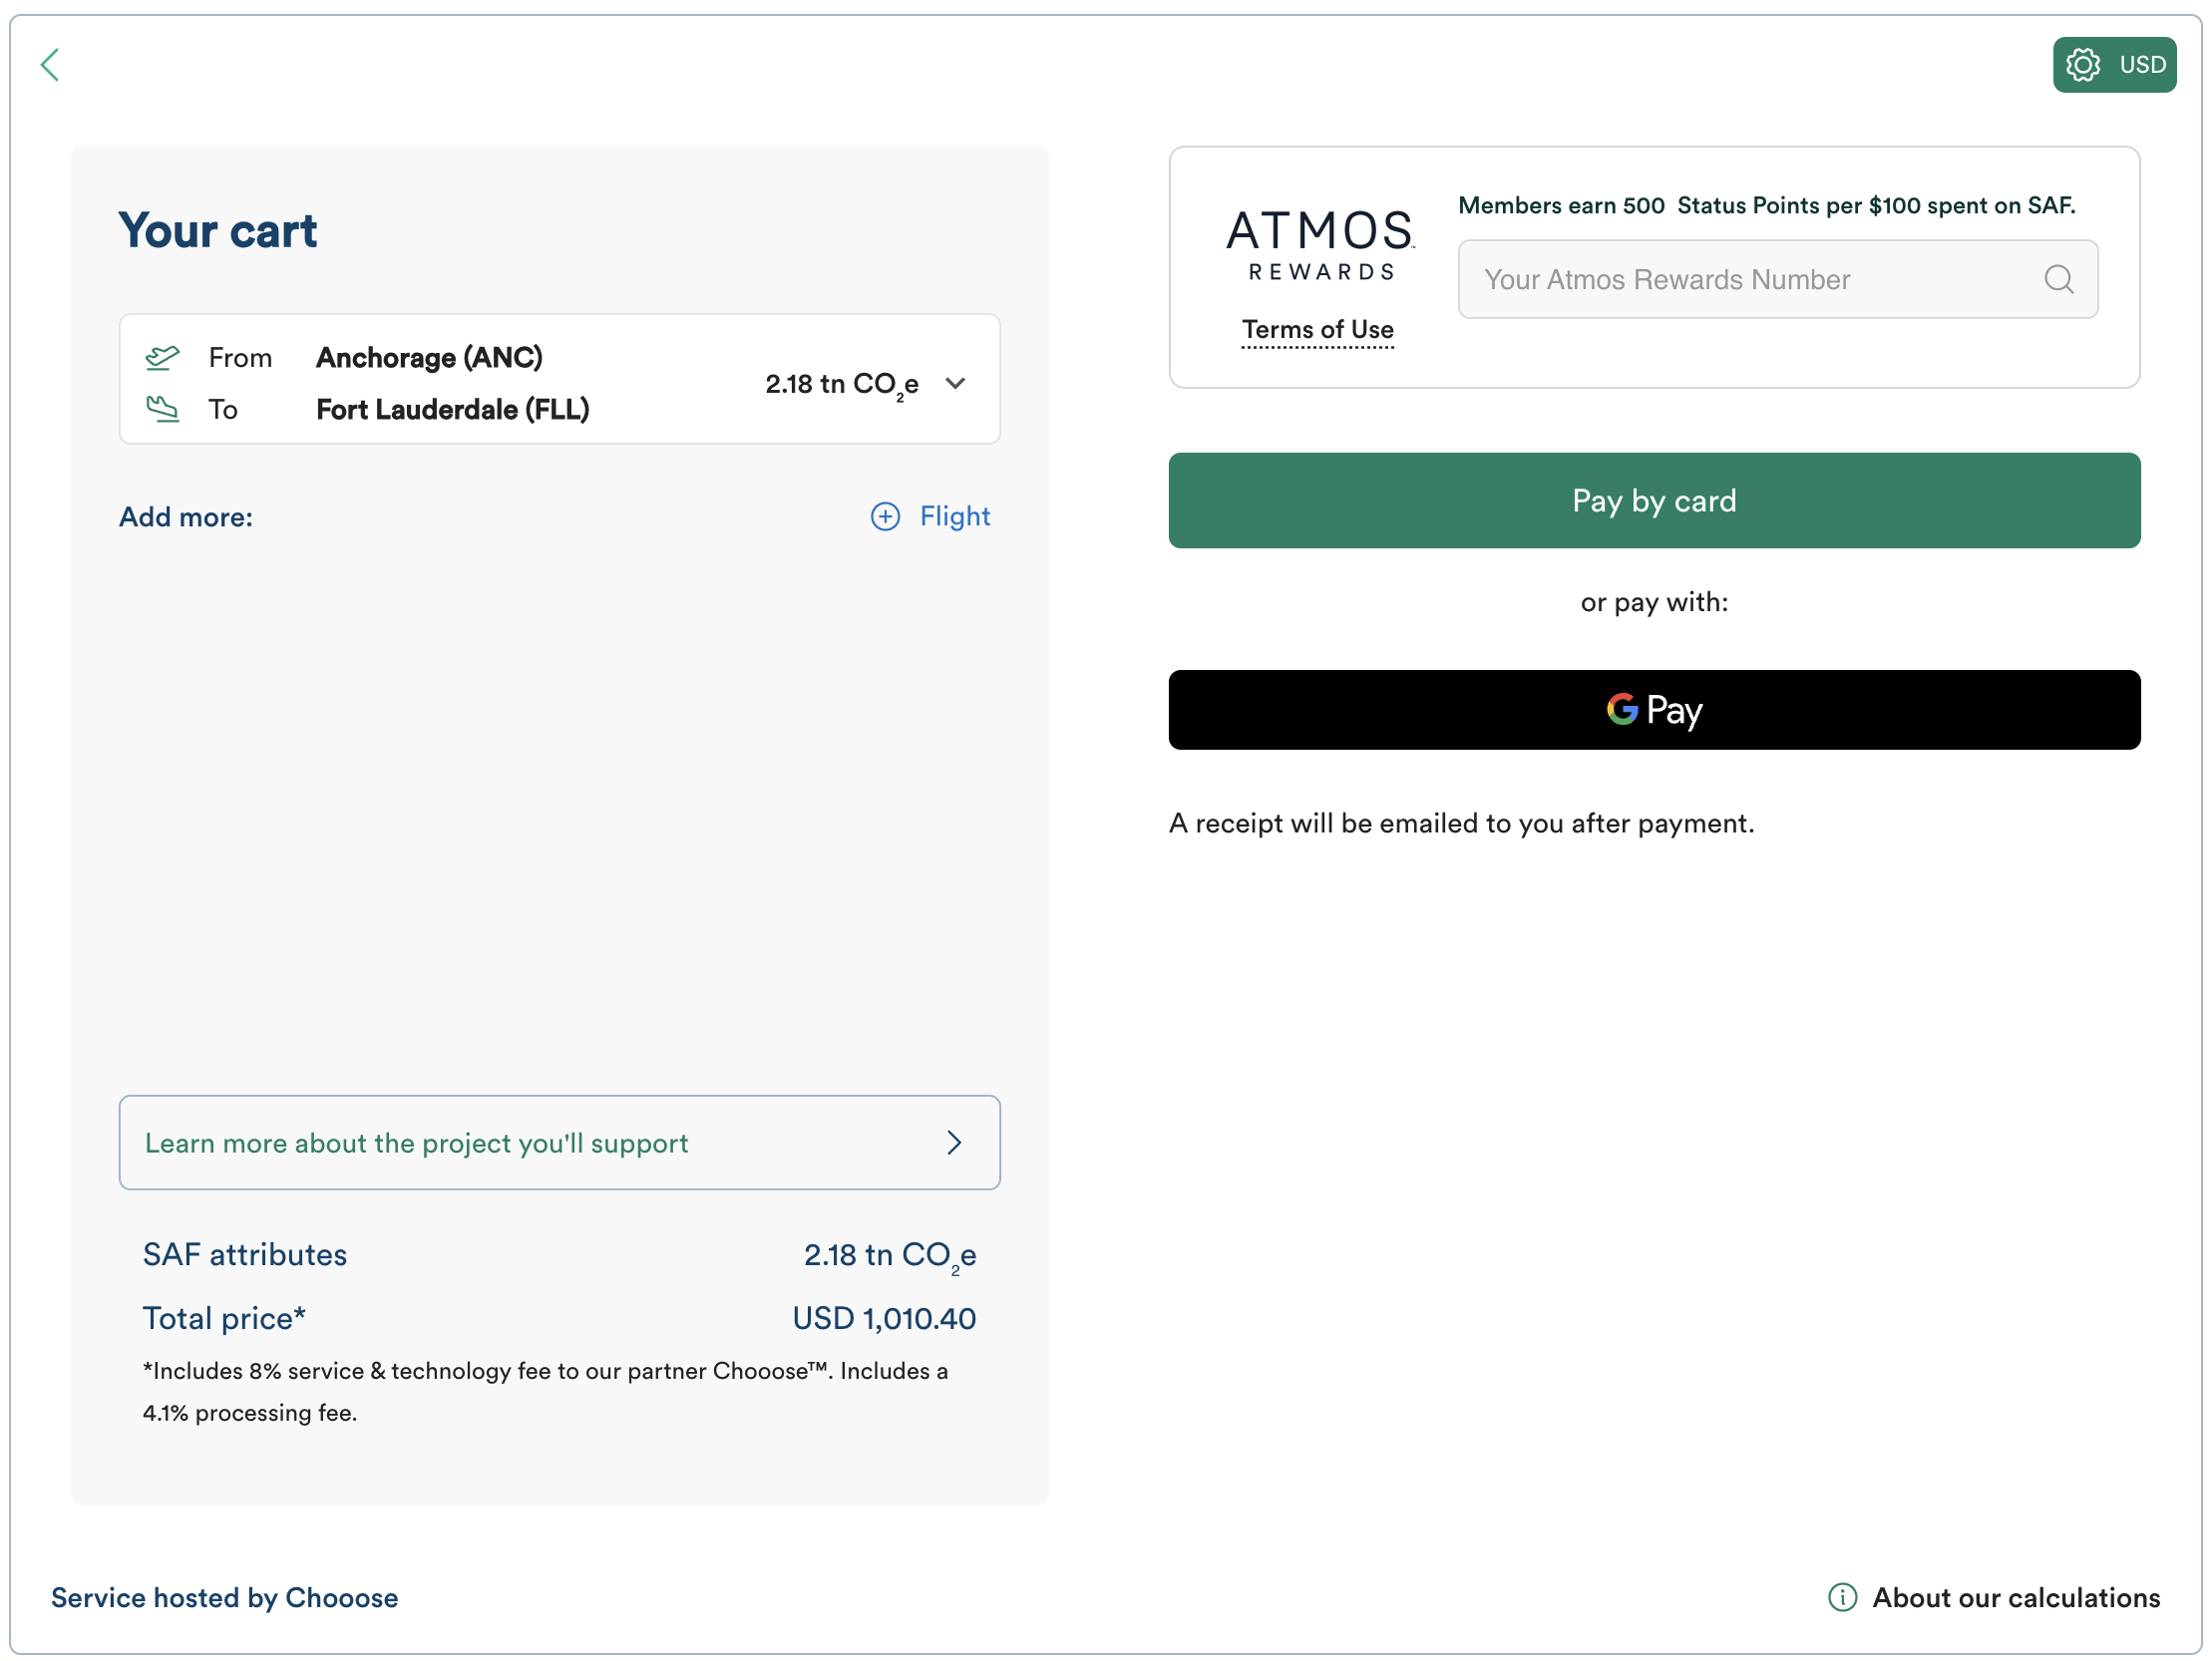Image resolution: width=2212 pixels, height=1661 pixels.
Task: Pay using the G Pay button
Action: pyautogui.click(x=1653, y=709)
